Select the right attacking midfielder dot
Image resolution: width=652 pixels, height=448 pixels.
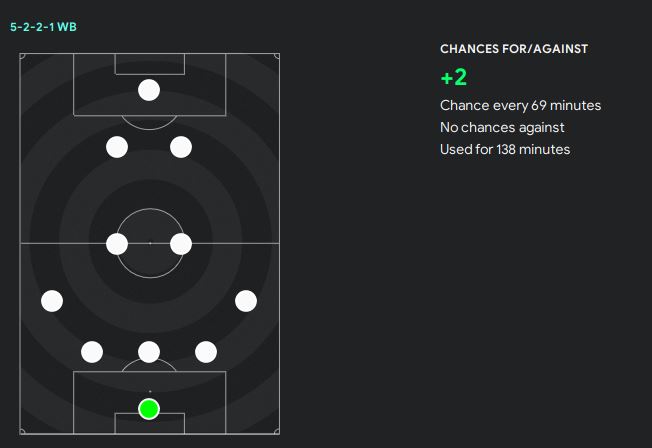click(181, 147)
